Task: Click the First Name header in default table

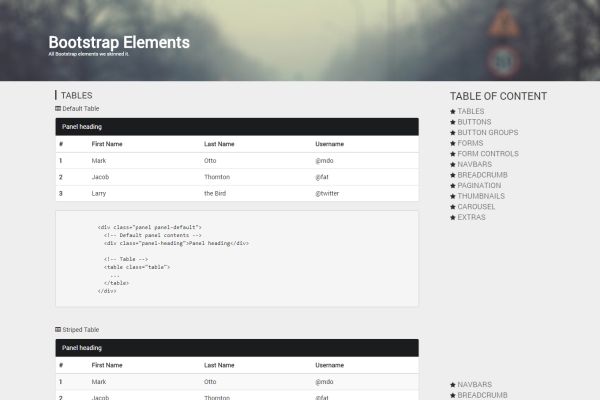Action: (107, 144)
